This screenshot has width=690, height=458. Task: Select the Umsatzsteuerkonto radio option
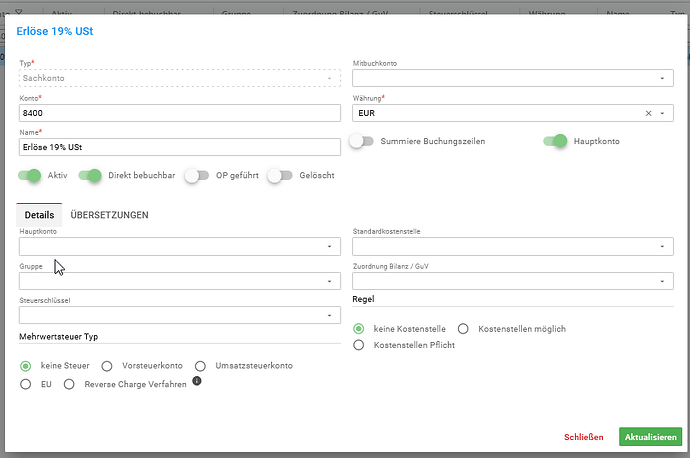click(x=200, y=366)
